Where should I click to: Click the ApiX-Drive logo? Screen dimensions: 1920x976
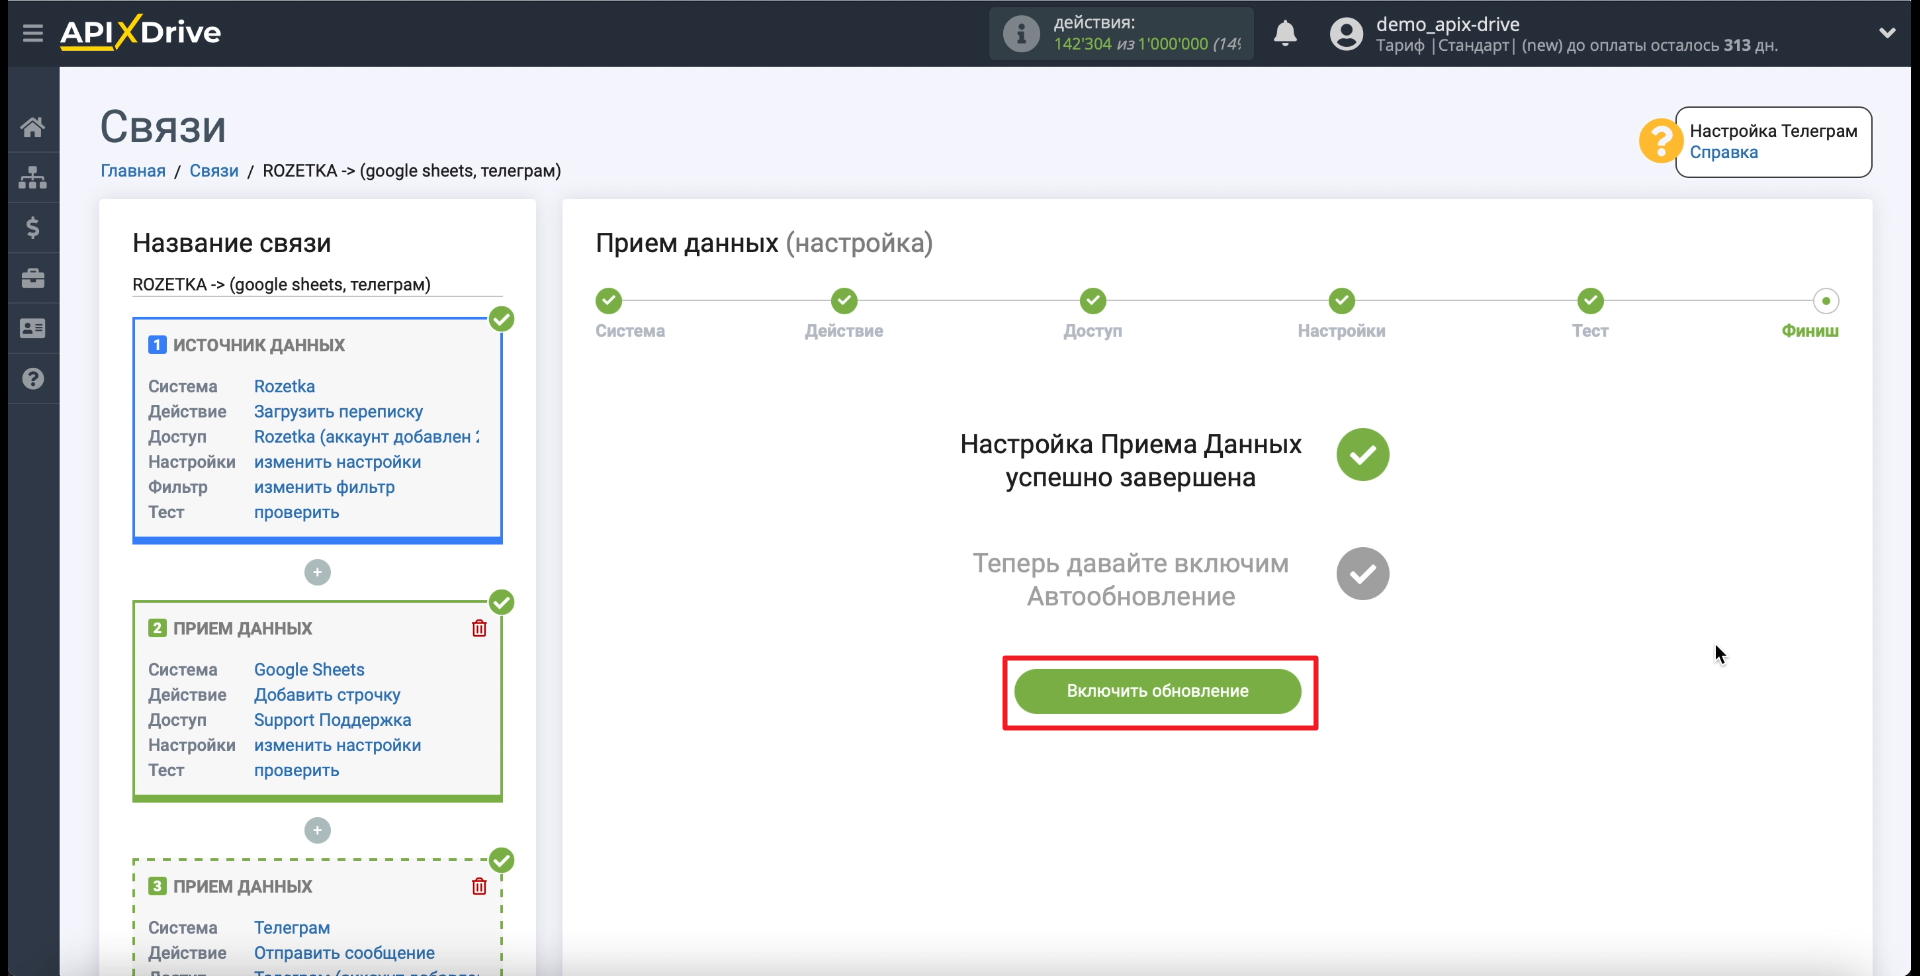140,32
